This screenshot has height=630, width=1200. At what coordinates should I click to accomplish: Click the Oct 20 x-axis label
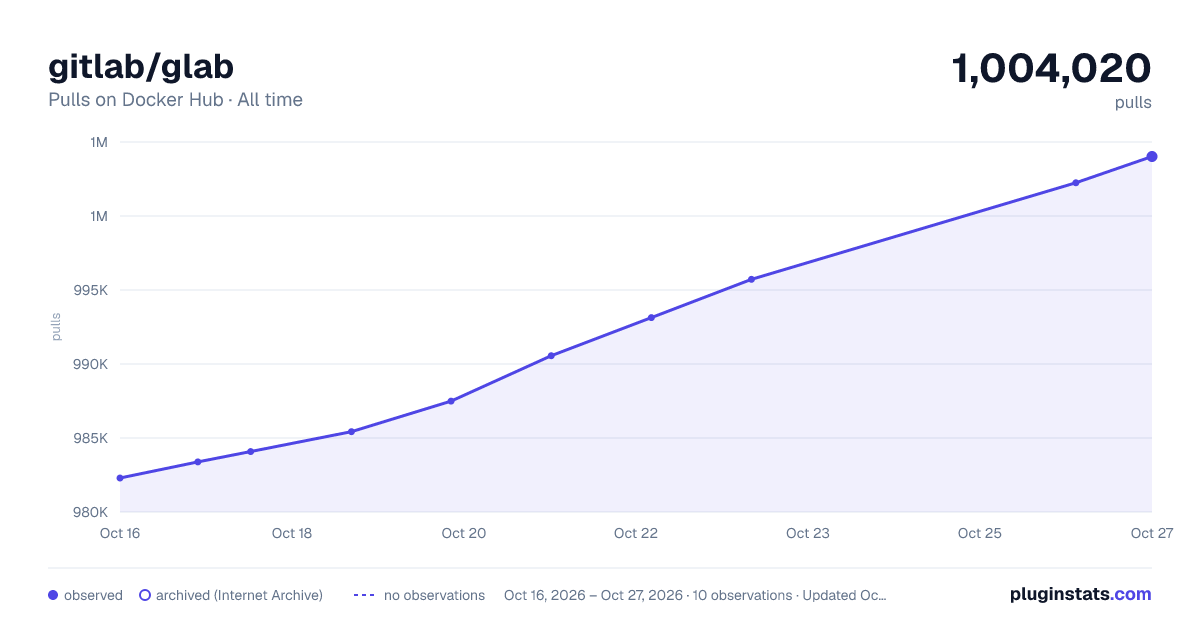pyautogui.click(x=464, y=533)
